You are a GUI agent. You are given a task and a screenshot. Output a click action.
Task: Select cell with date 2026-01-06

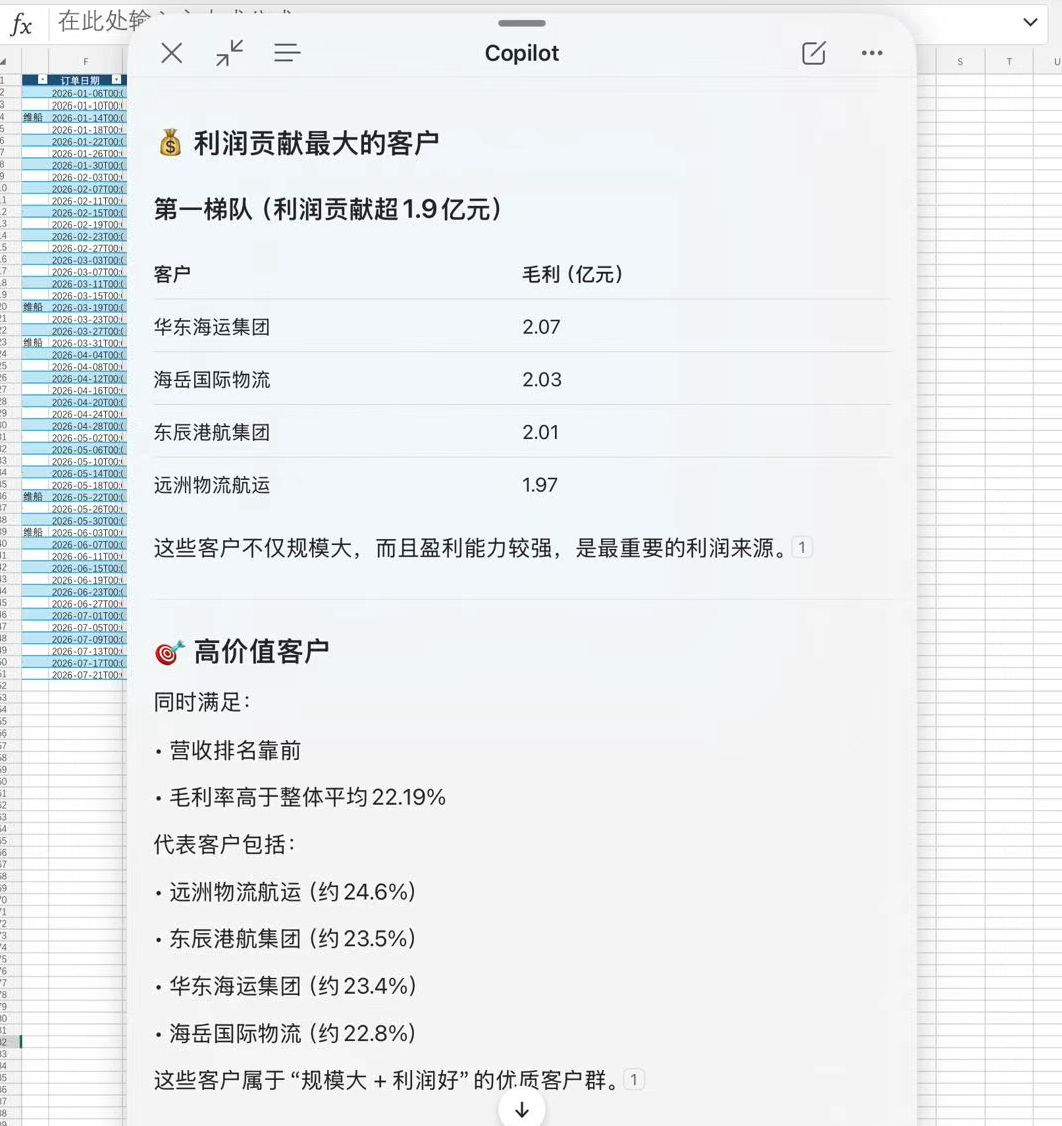pyautogui.click(x=88, y=93)
